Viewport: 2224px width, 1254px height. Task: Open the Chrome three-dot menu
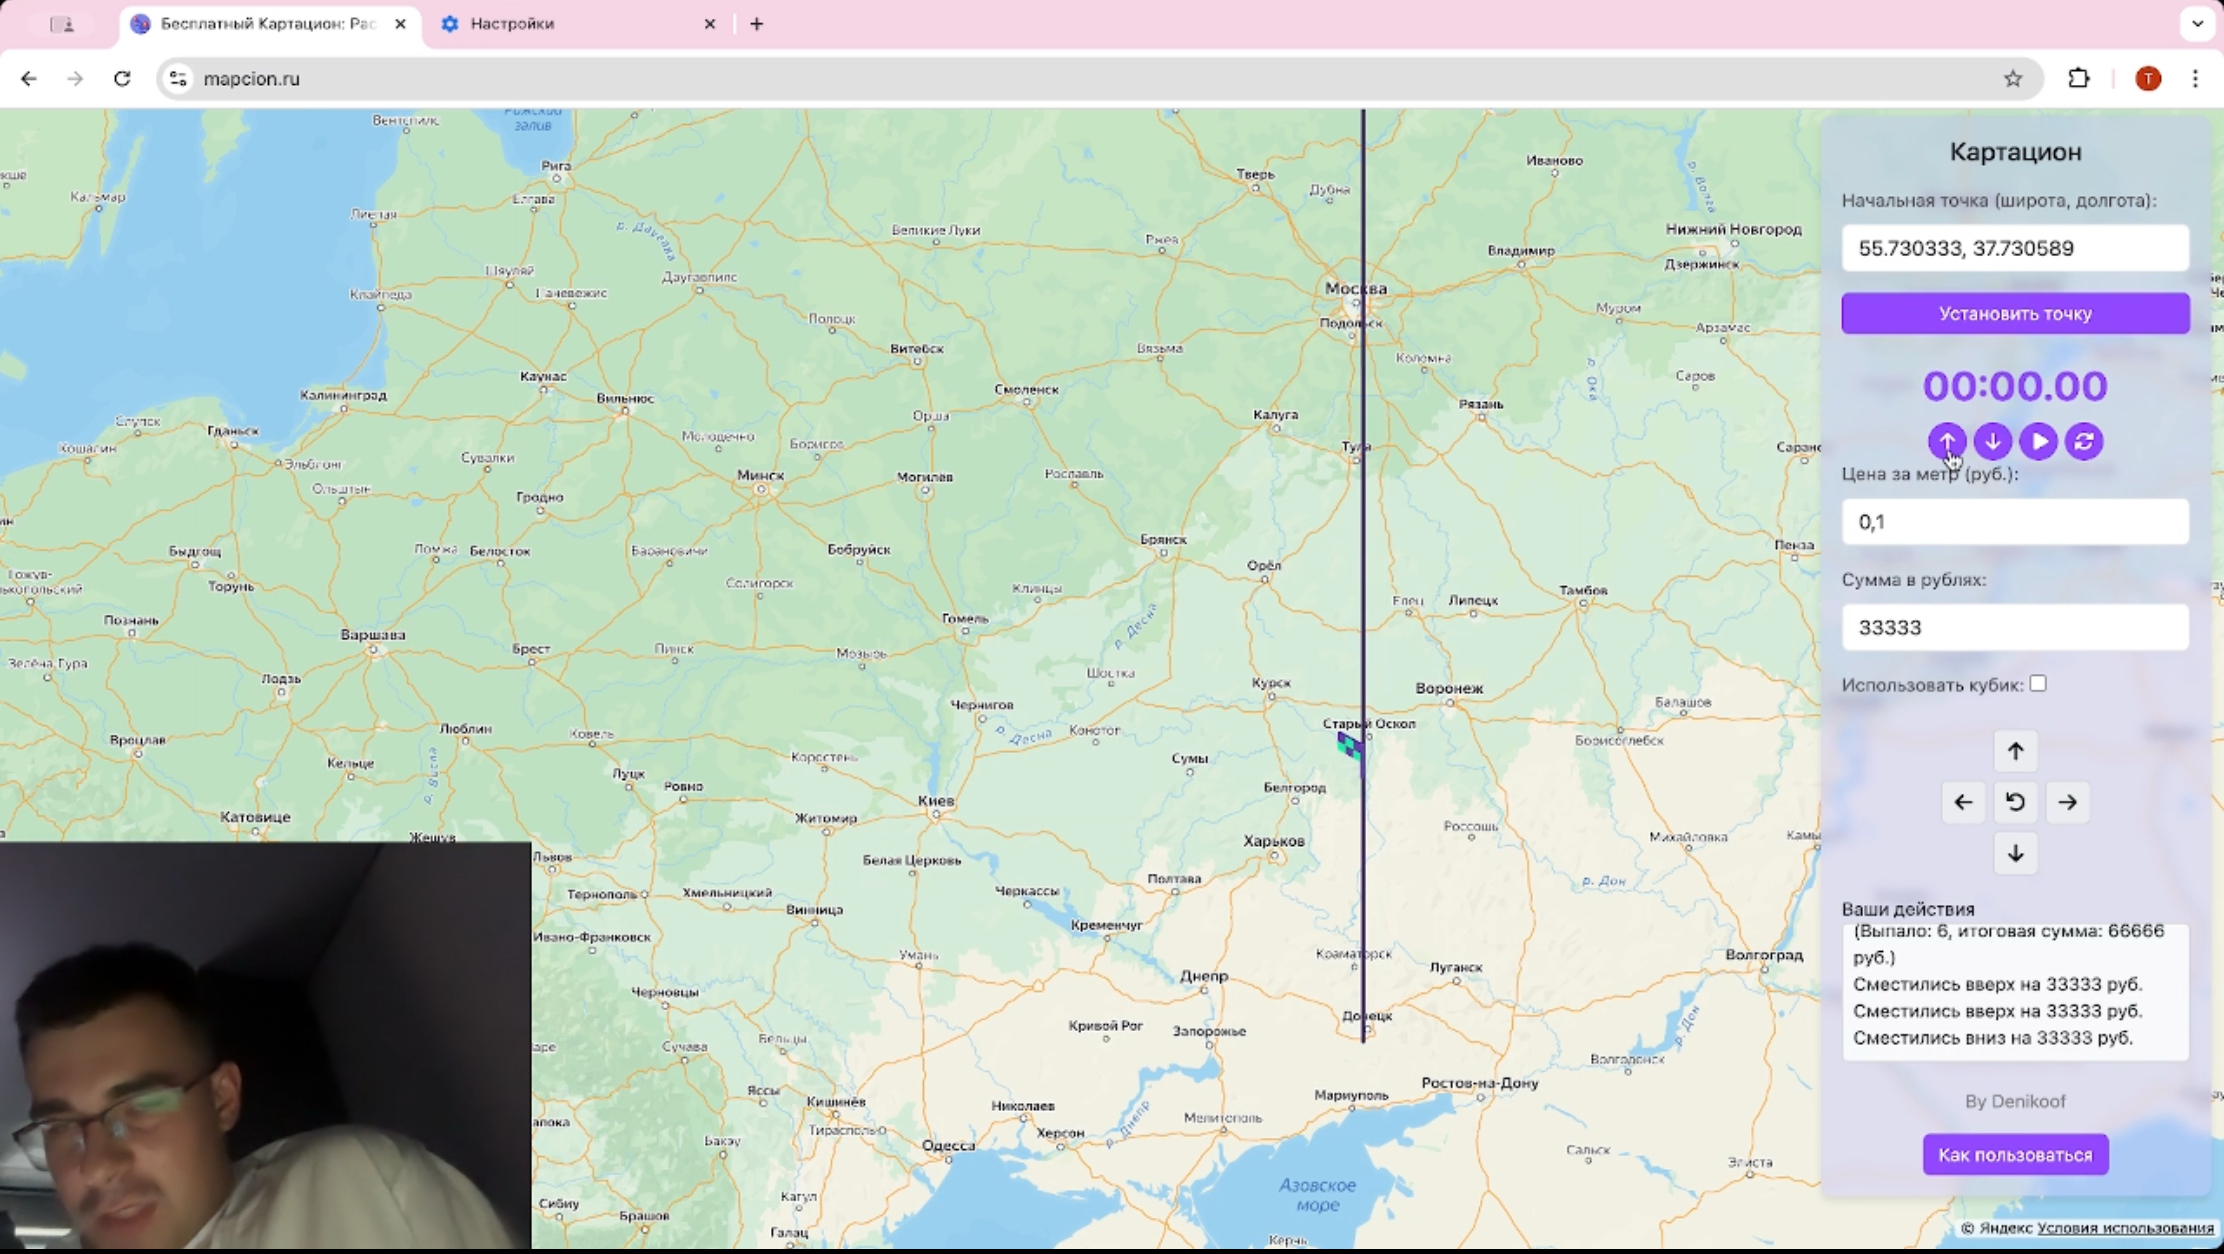2195,79
